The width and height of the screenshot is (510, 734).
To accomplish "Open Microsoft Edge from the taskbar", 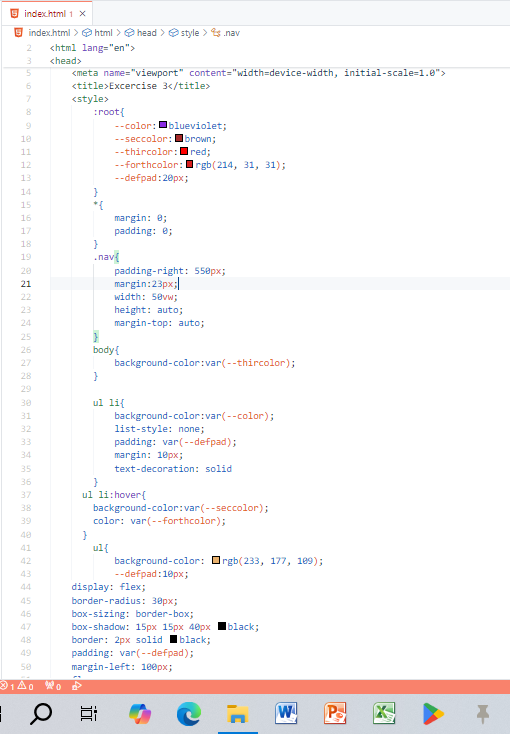I will tap(189, 713).
